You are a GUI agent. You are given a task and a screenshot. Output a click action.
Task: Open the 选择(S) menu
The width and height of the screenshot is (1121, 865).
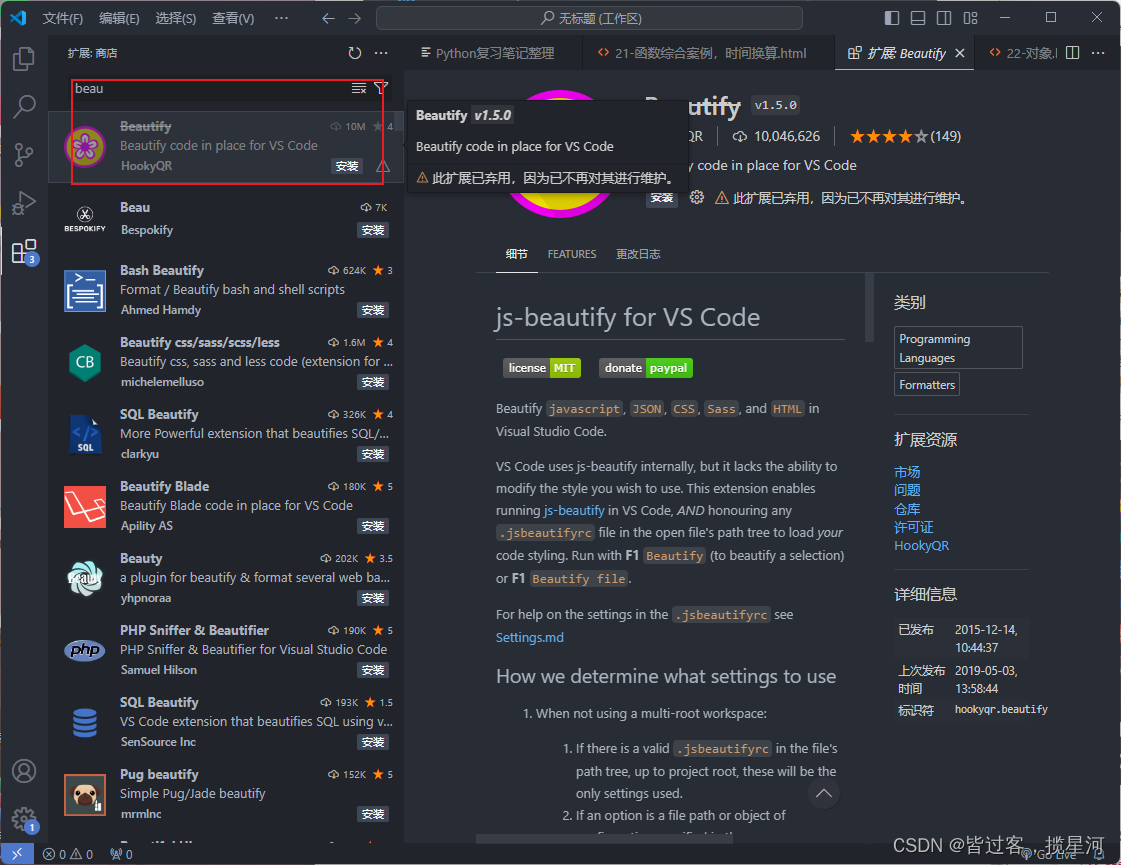(176, 18)
